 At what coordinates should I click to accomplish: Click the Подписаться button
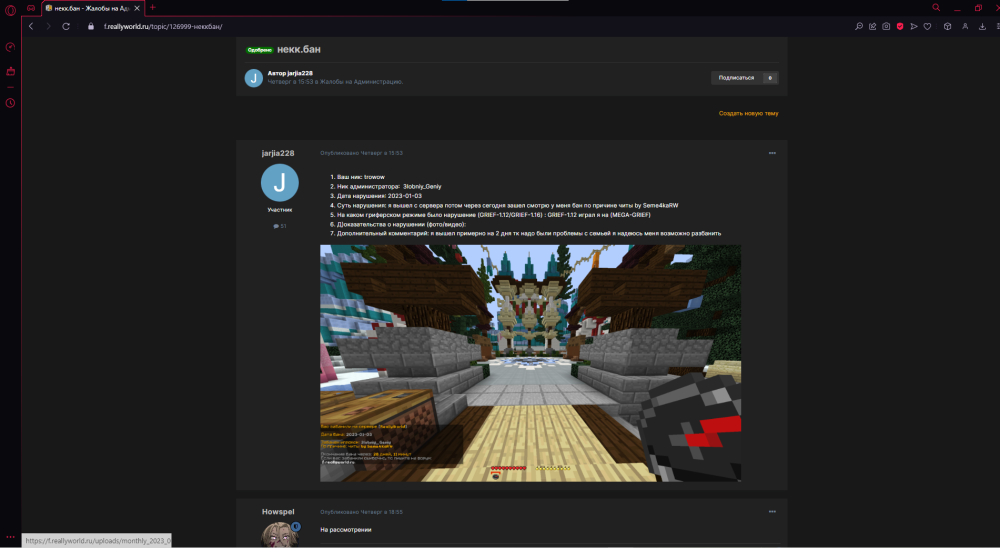coord(736,78)
